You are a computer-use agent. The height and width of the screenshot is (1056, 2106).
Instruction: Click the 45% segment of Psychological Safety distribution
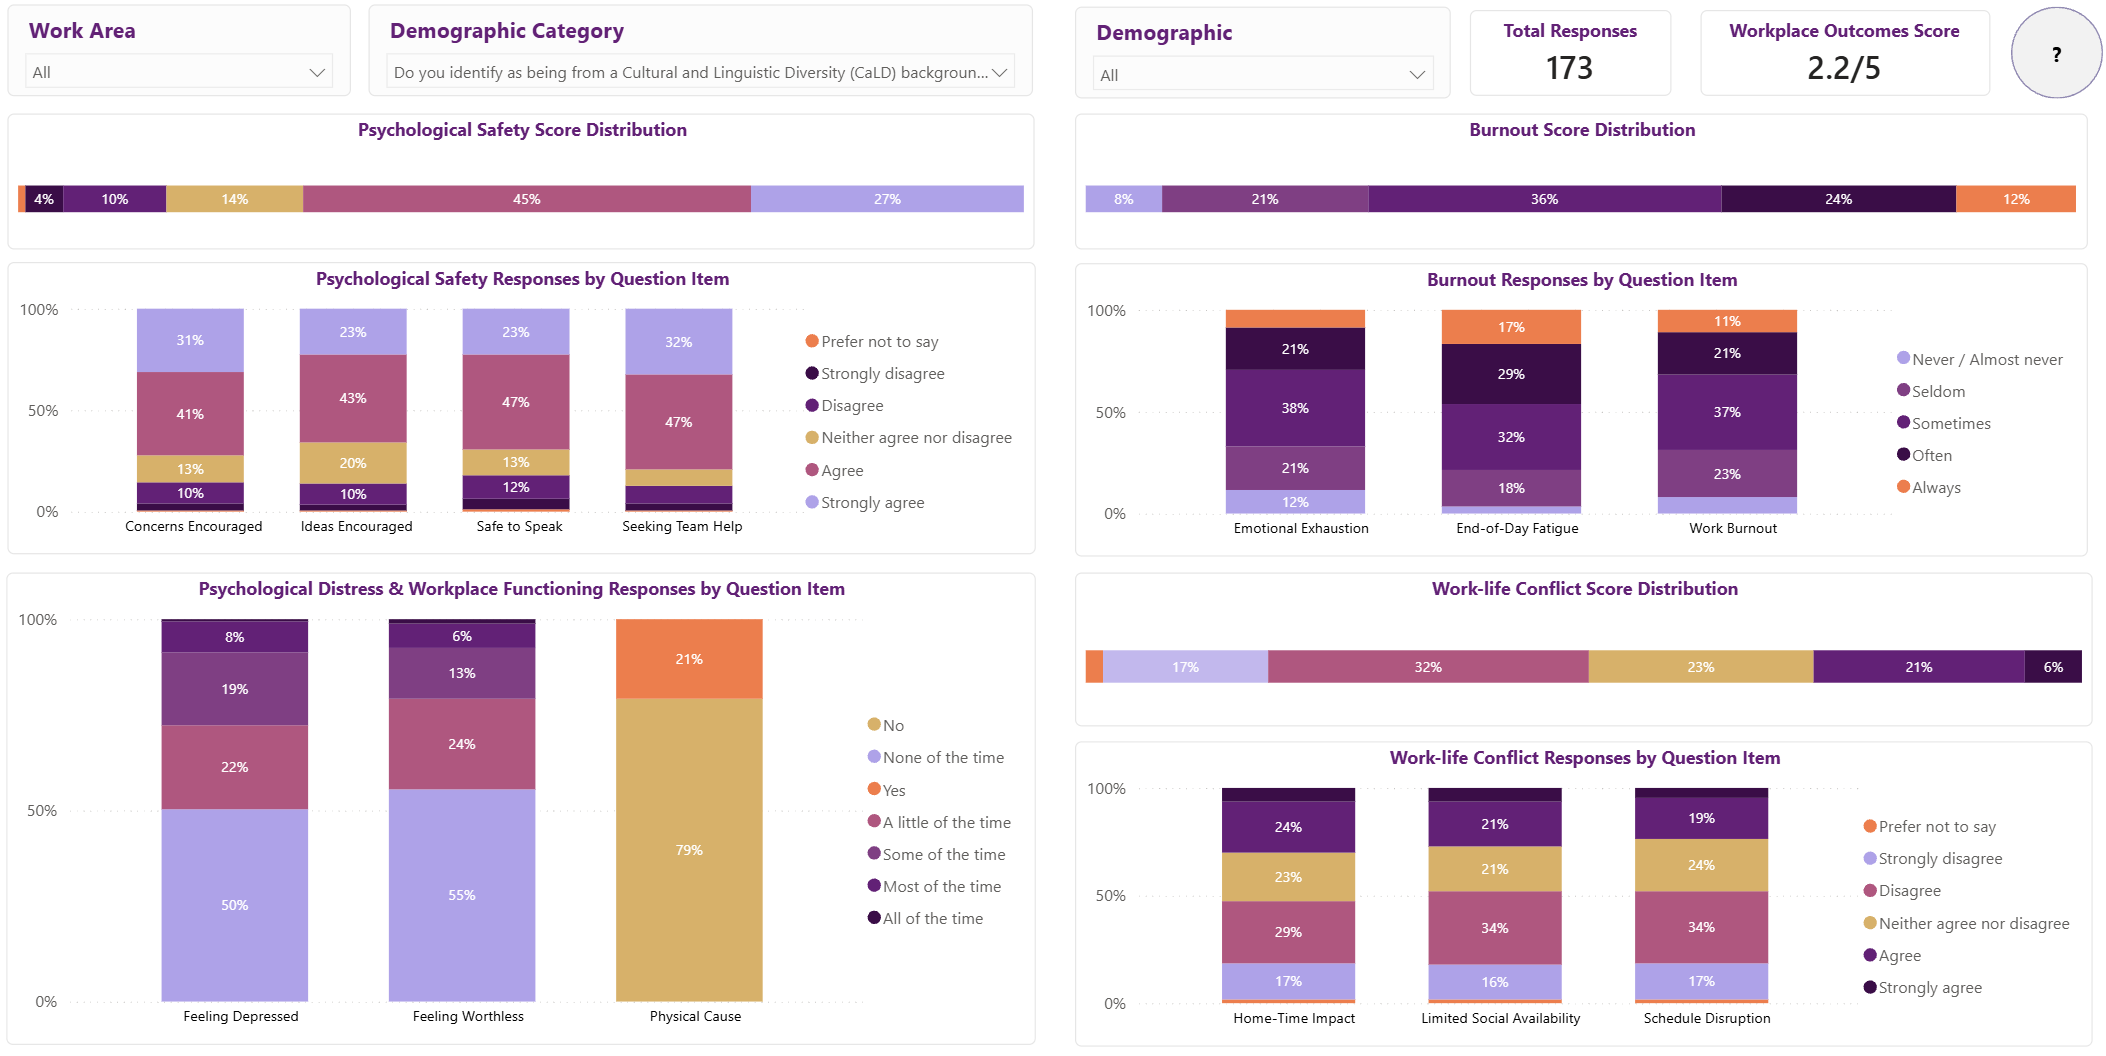(x=527, y=199)
